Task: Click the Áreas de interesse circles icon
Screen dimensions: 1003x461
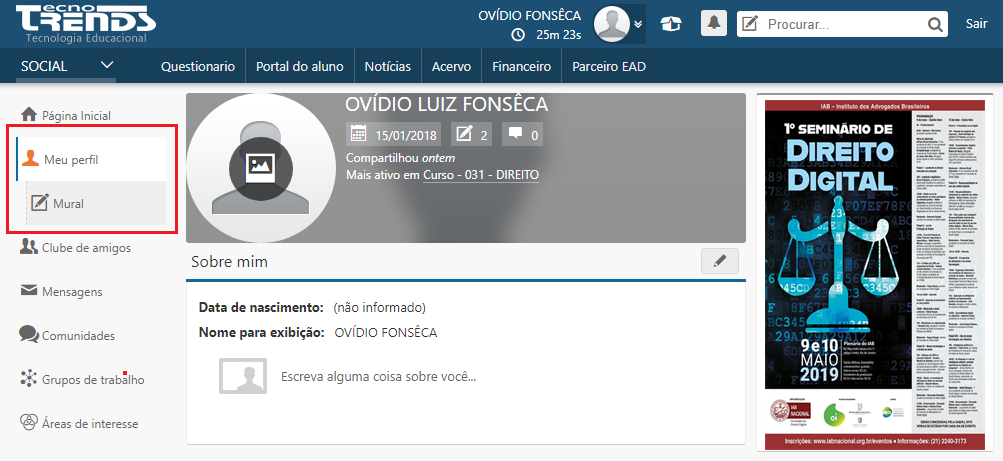Action: [29, 422]
